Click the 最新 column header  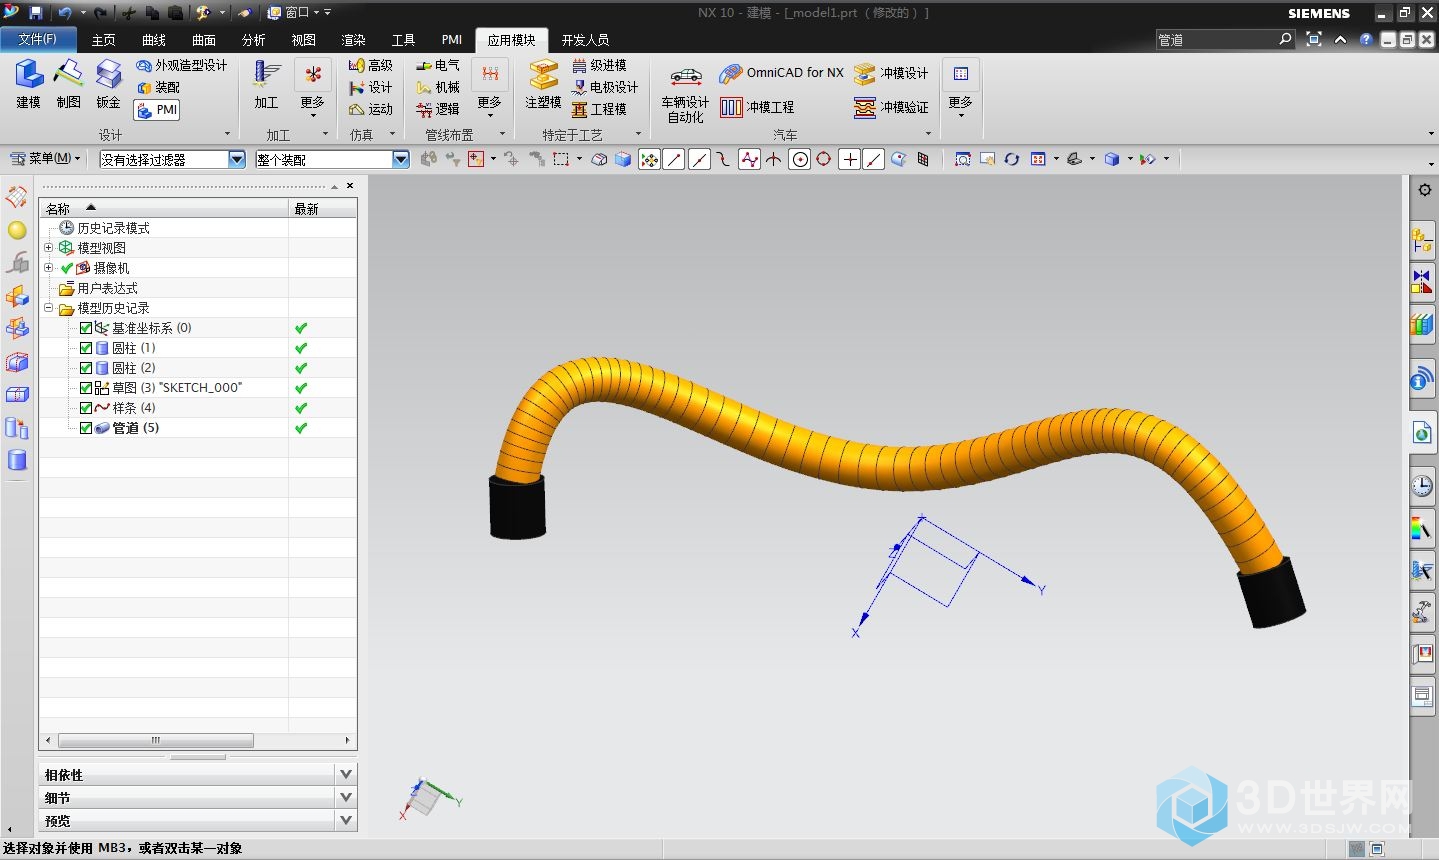[322, 208]
